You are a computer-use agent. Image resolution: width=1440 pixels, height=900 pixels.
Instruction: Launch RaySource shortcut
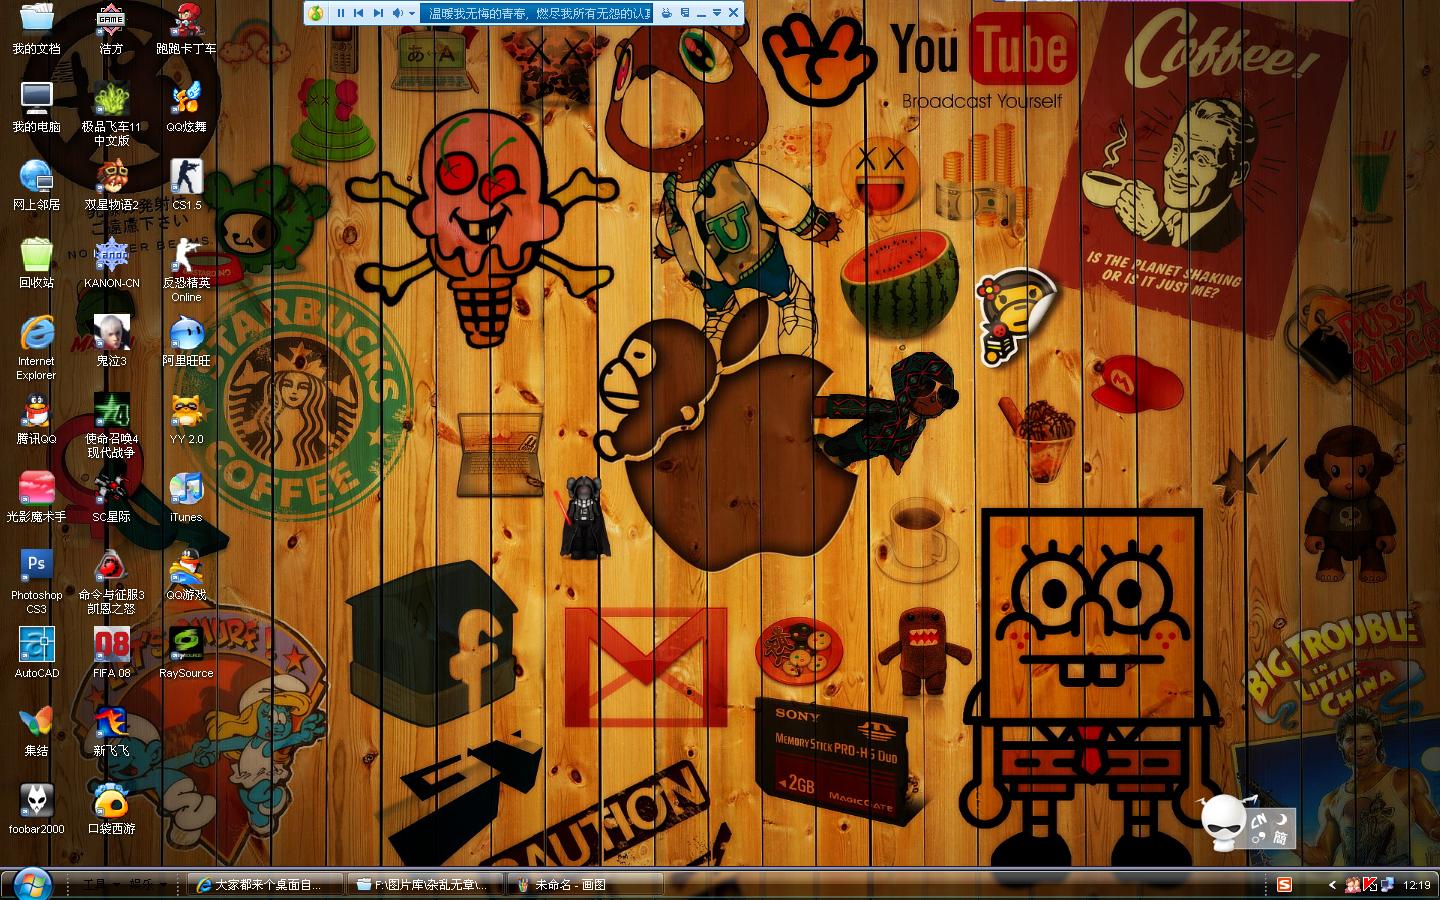tap(186, 652)
